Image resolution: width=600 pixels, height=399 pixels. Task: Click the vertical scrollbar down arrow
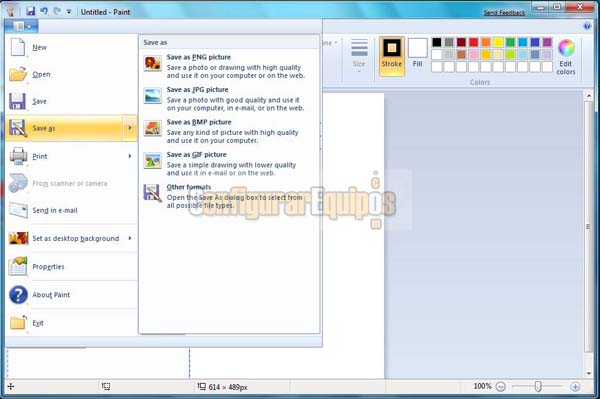click(x=589, y=373)
